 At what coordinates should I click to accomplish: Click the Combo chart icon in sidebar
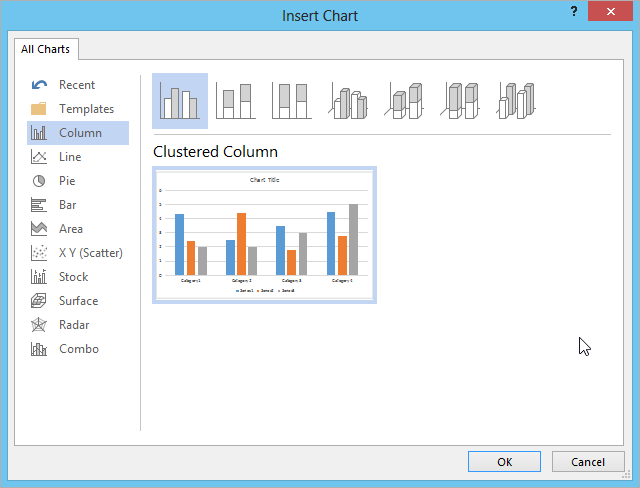39,349
